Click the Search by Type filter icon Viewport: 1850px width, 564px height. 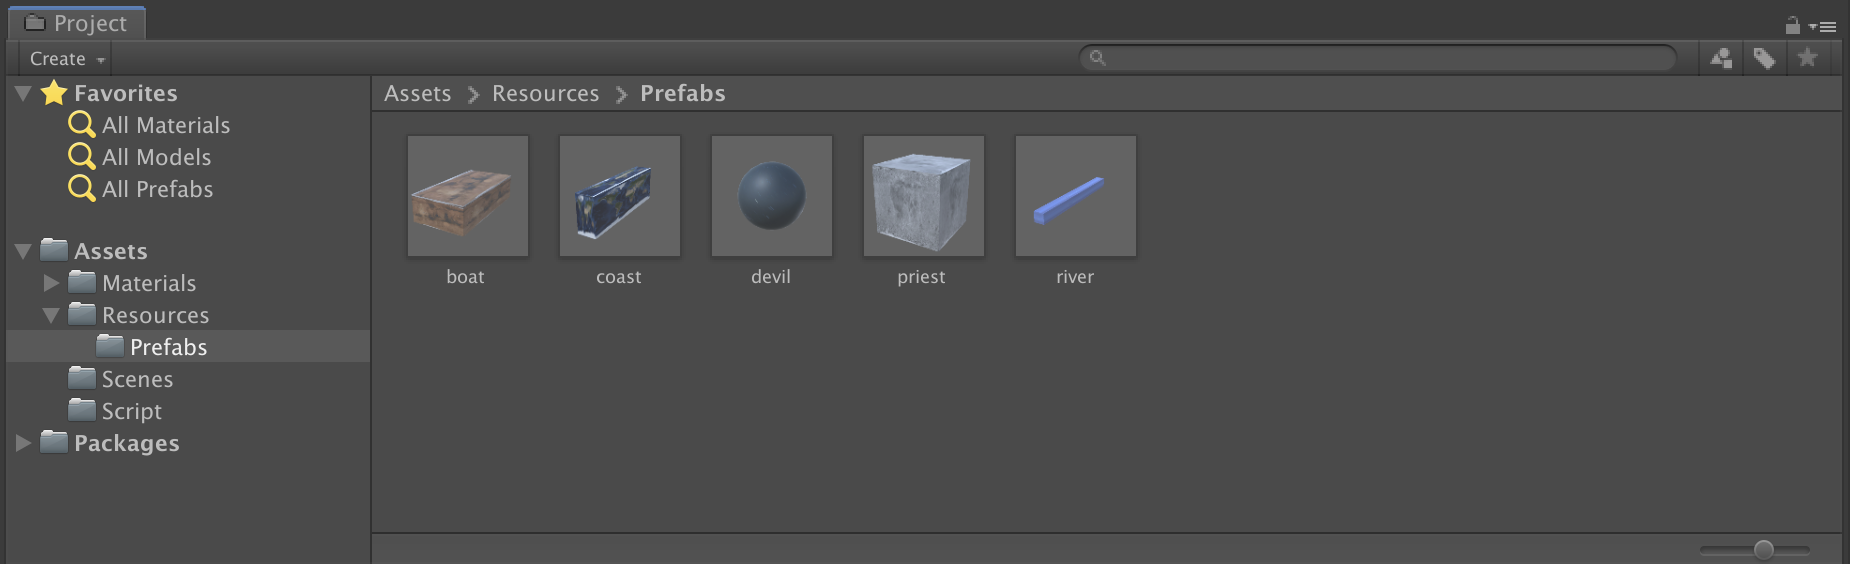(x=1721, y=58)
